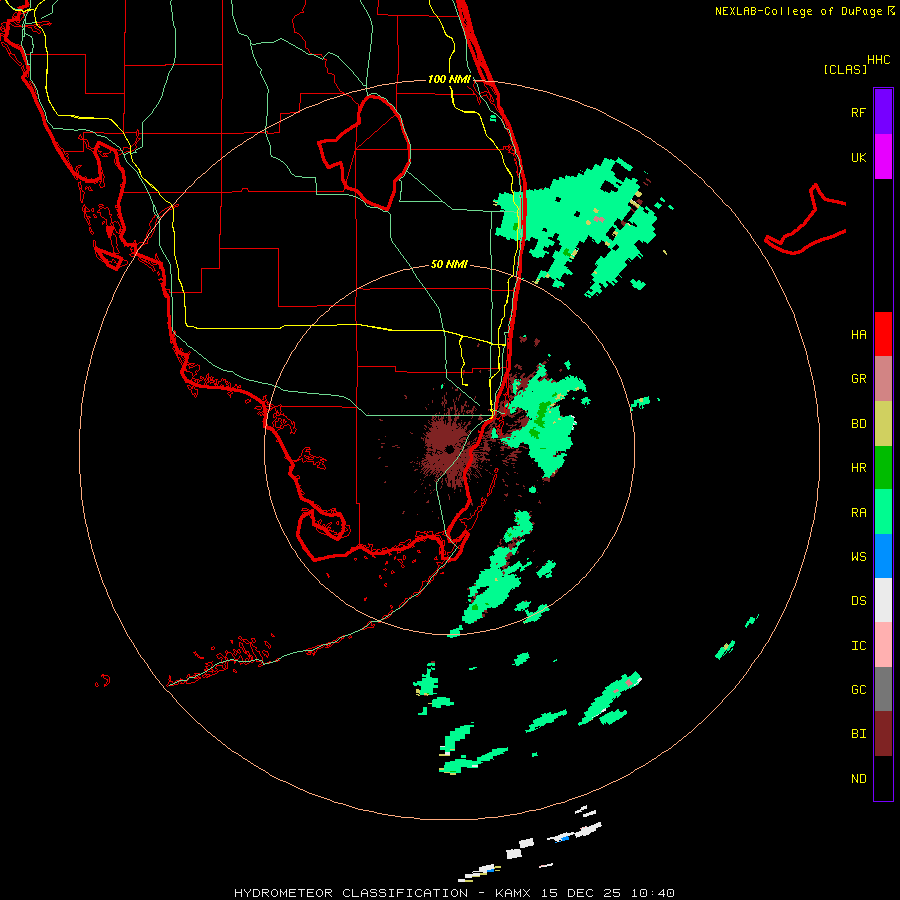Click the ND black legend swatch
Viewport: 900px width, 900px height.
(883, 778)
